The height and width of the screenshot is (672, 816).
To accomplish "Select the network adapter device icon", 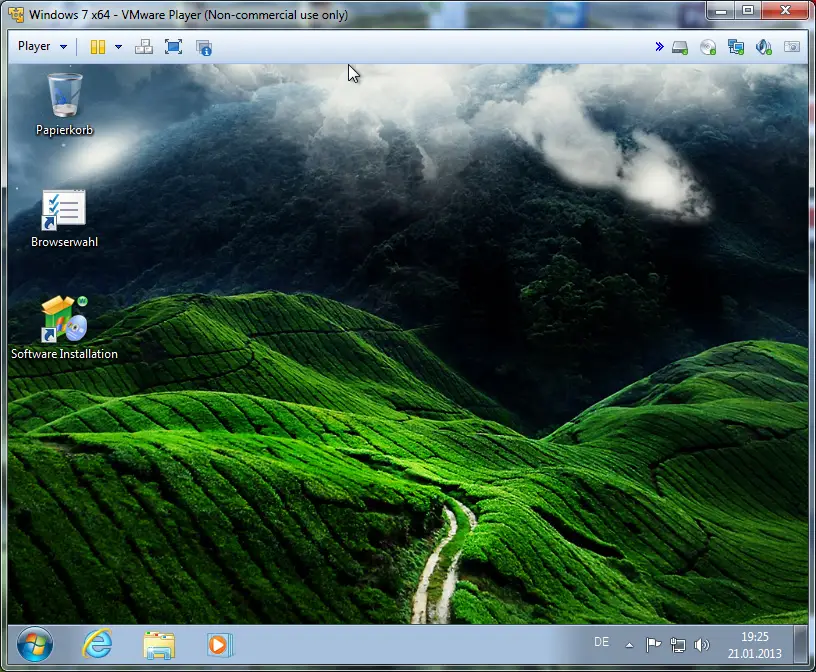I will [x=736, y=47].
